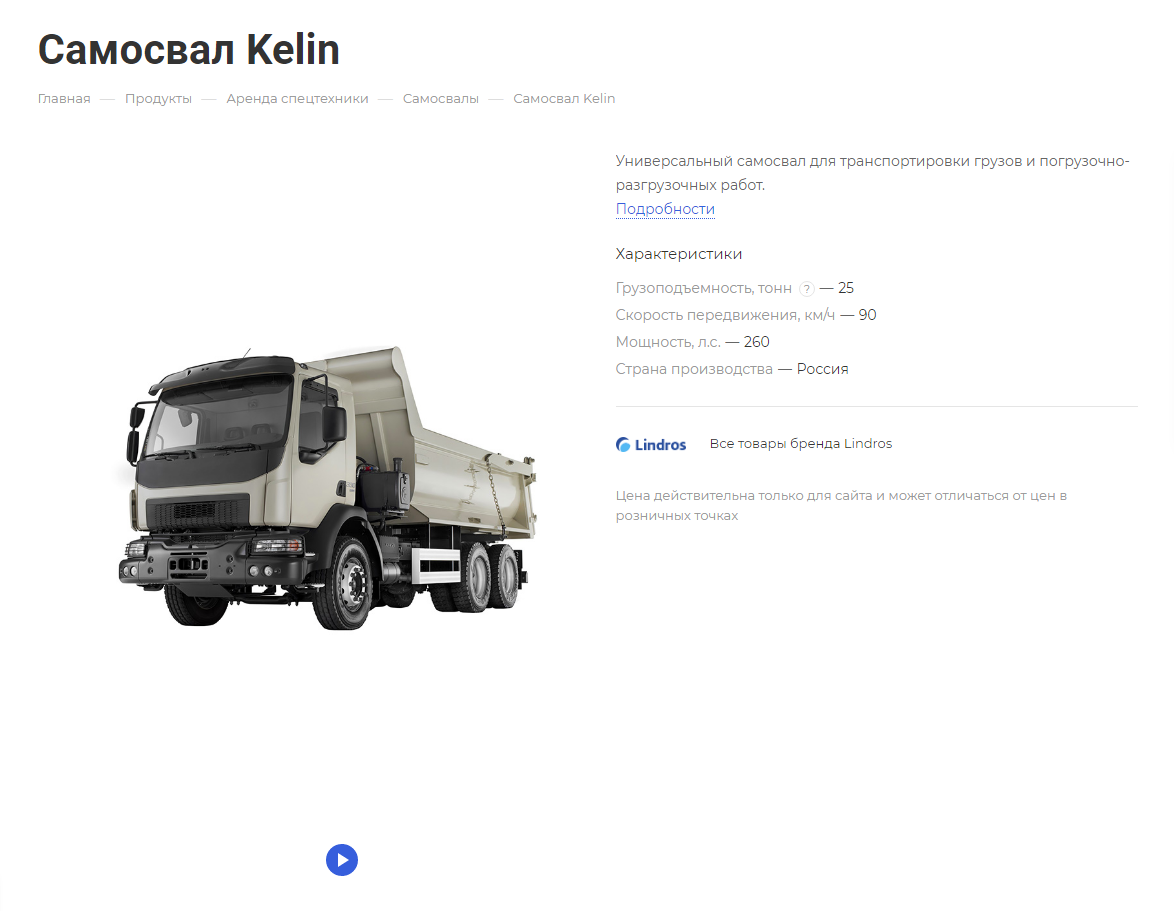Go to Главная breadcrumb
Screen dimensions: 1174x911
coord(64,99)
